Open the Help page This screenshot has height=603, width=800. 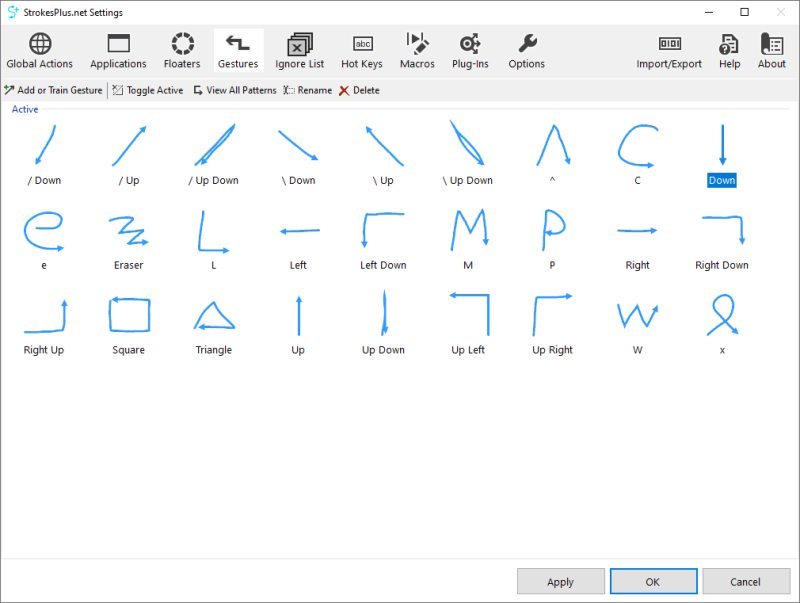pyautogui.click(x=730, y=51)
